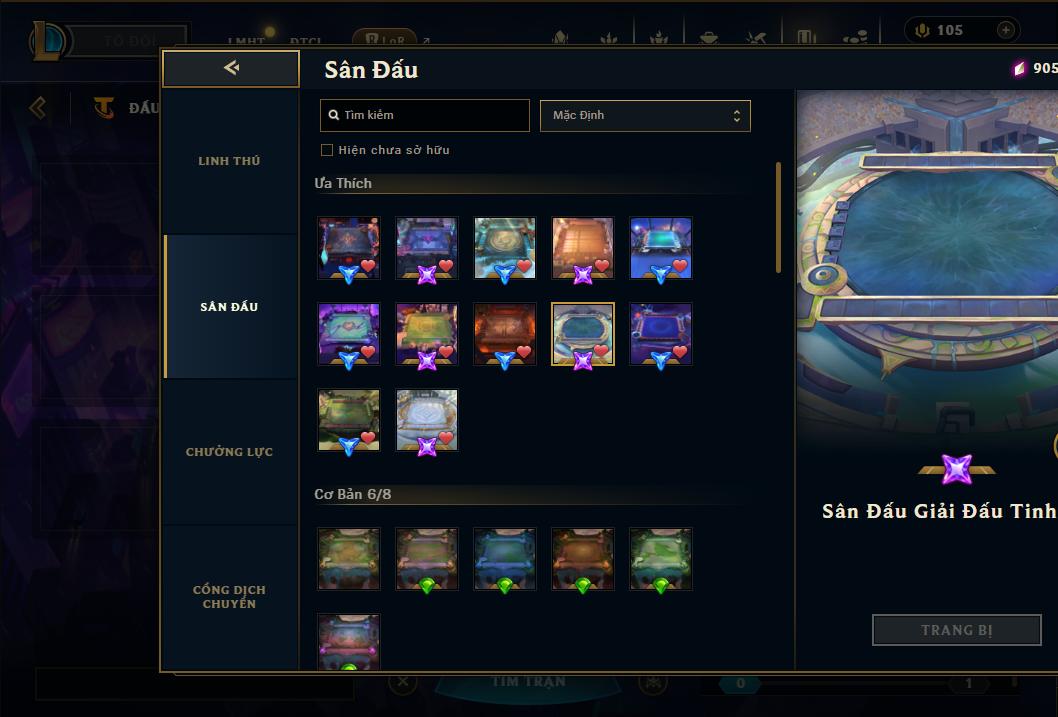Toggle heart on the last Ưa Thích arena

[x=446, y=438]
